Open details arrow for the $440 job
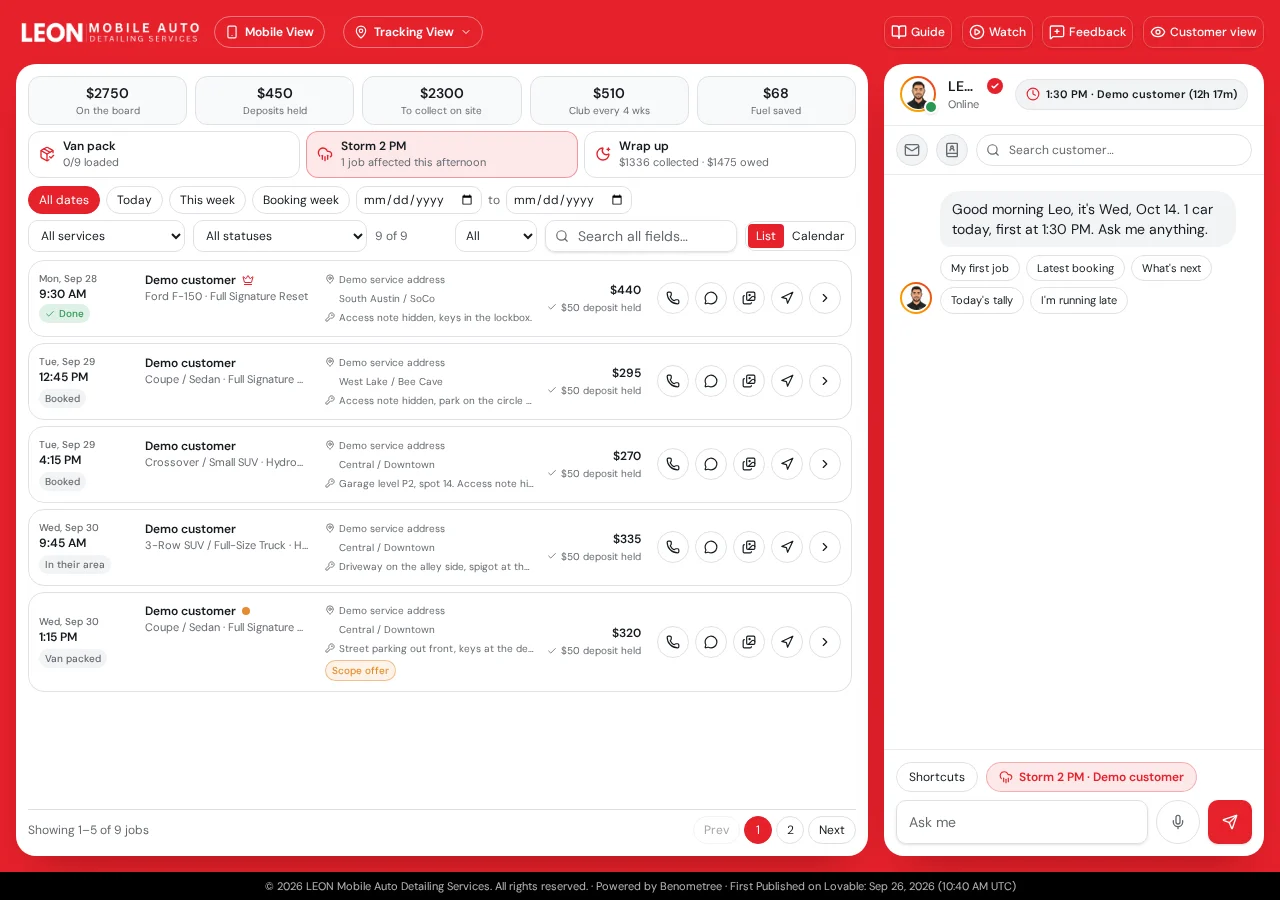Viewport: 1280px width, 900px height. pyautogui.click(x=825, y=298)
